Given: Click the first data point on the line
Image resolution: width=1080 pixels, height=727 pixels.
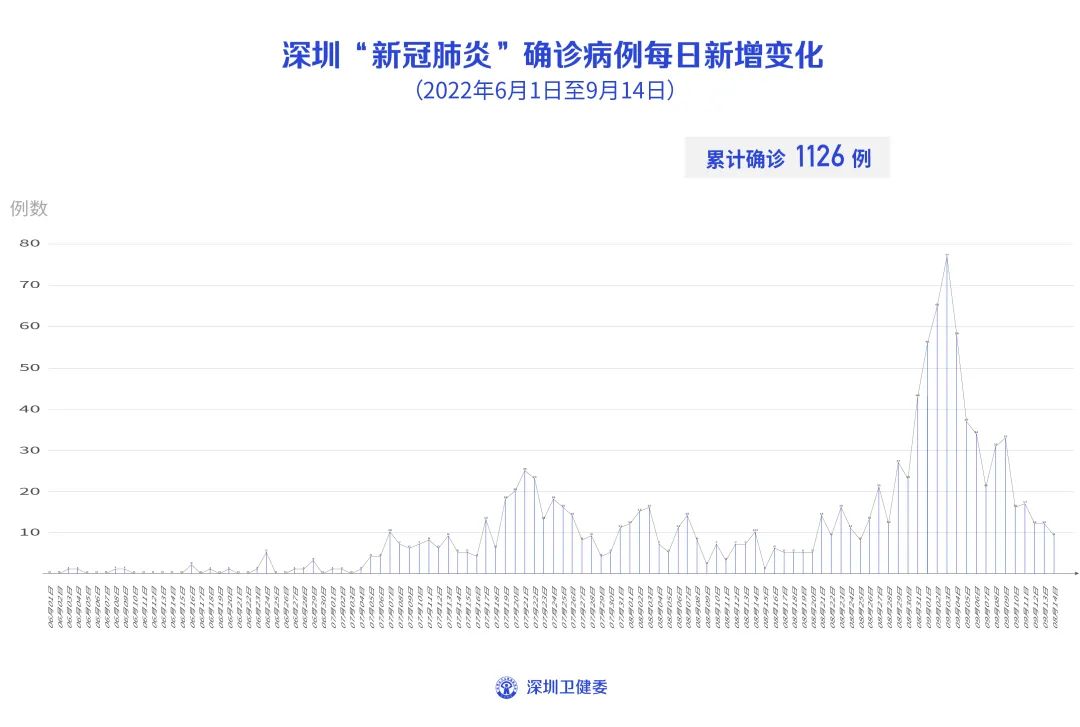Looking at the screenshot, I should (x=49, y=572).
